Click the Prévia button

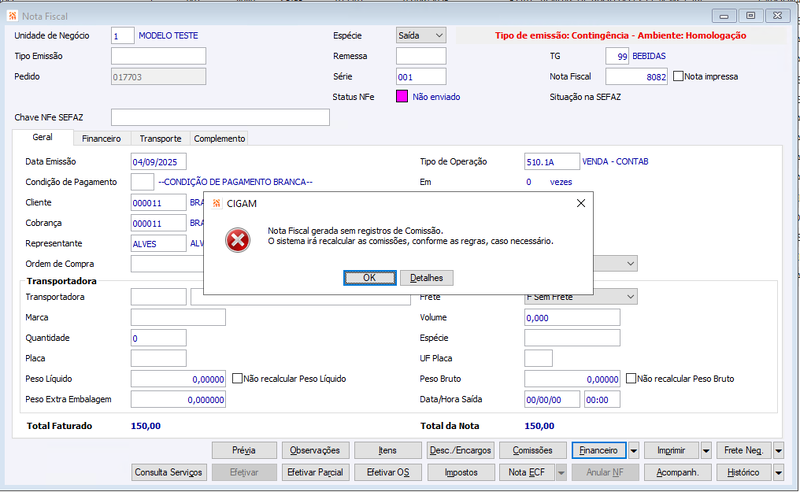244,451
